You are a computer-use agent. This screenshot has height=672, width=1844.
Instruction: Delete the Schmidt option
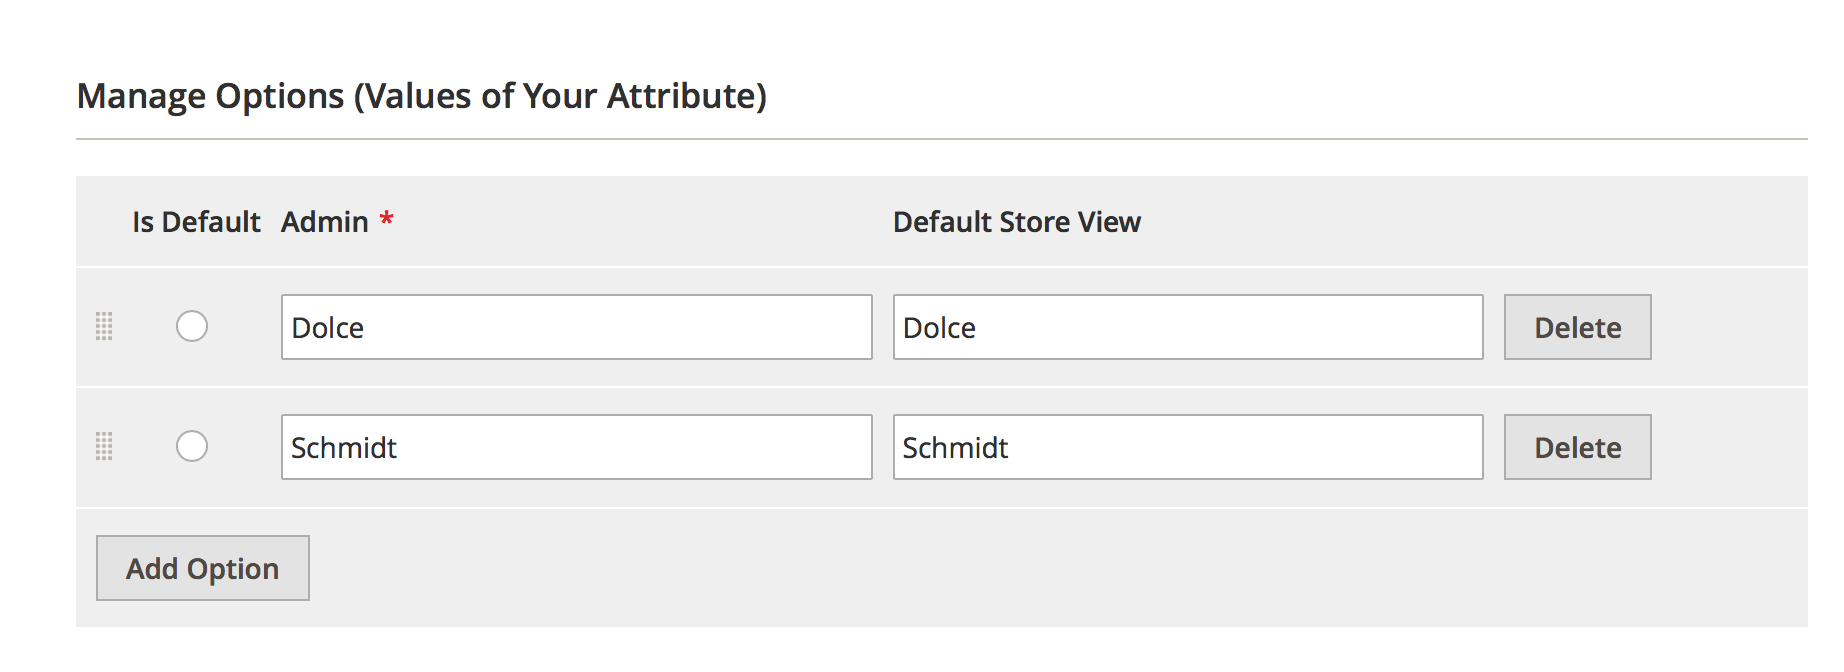[x=1577, y=447]
